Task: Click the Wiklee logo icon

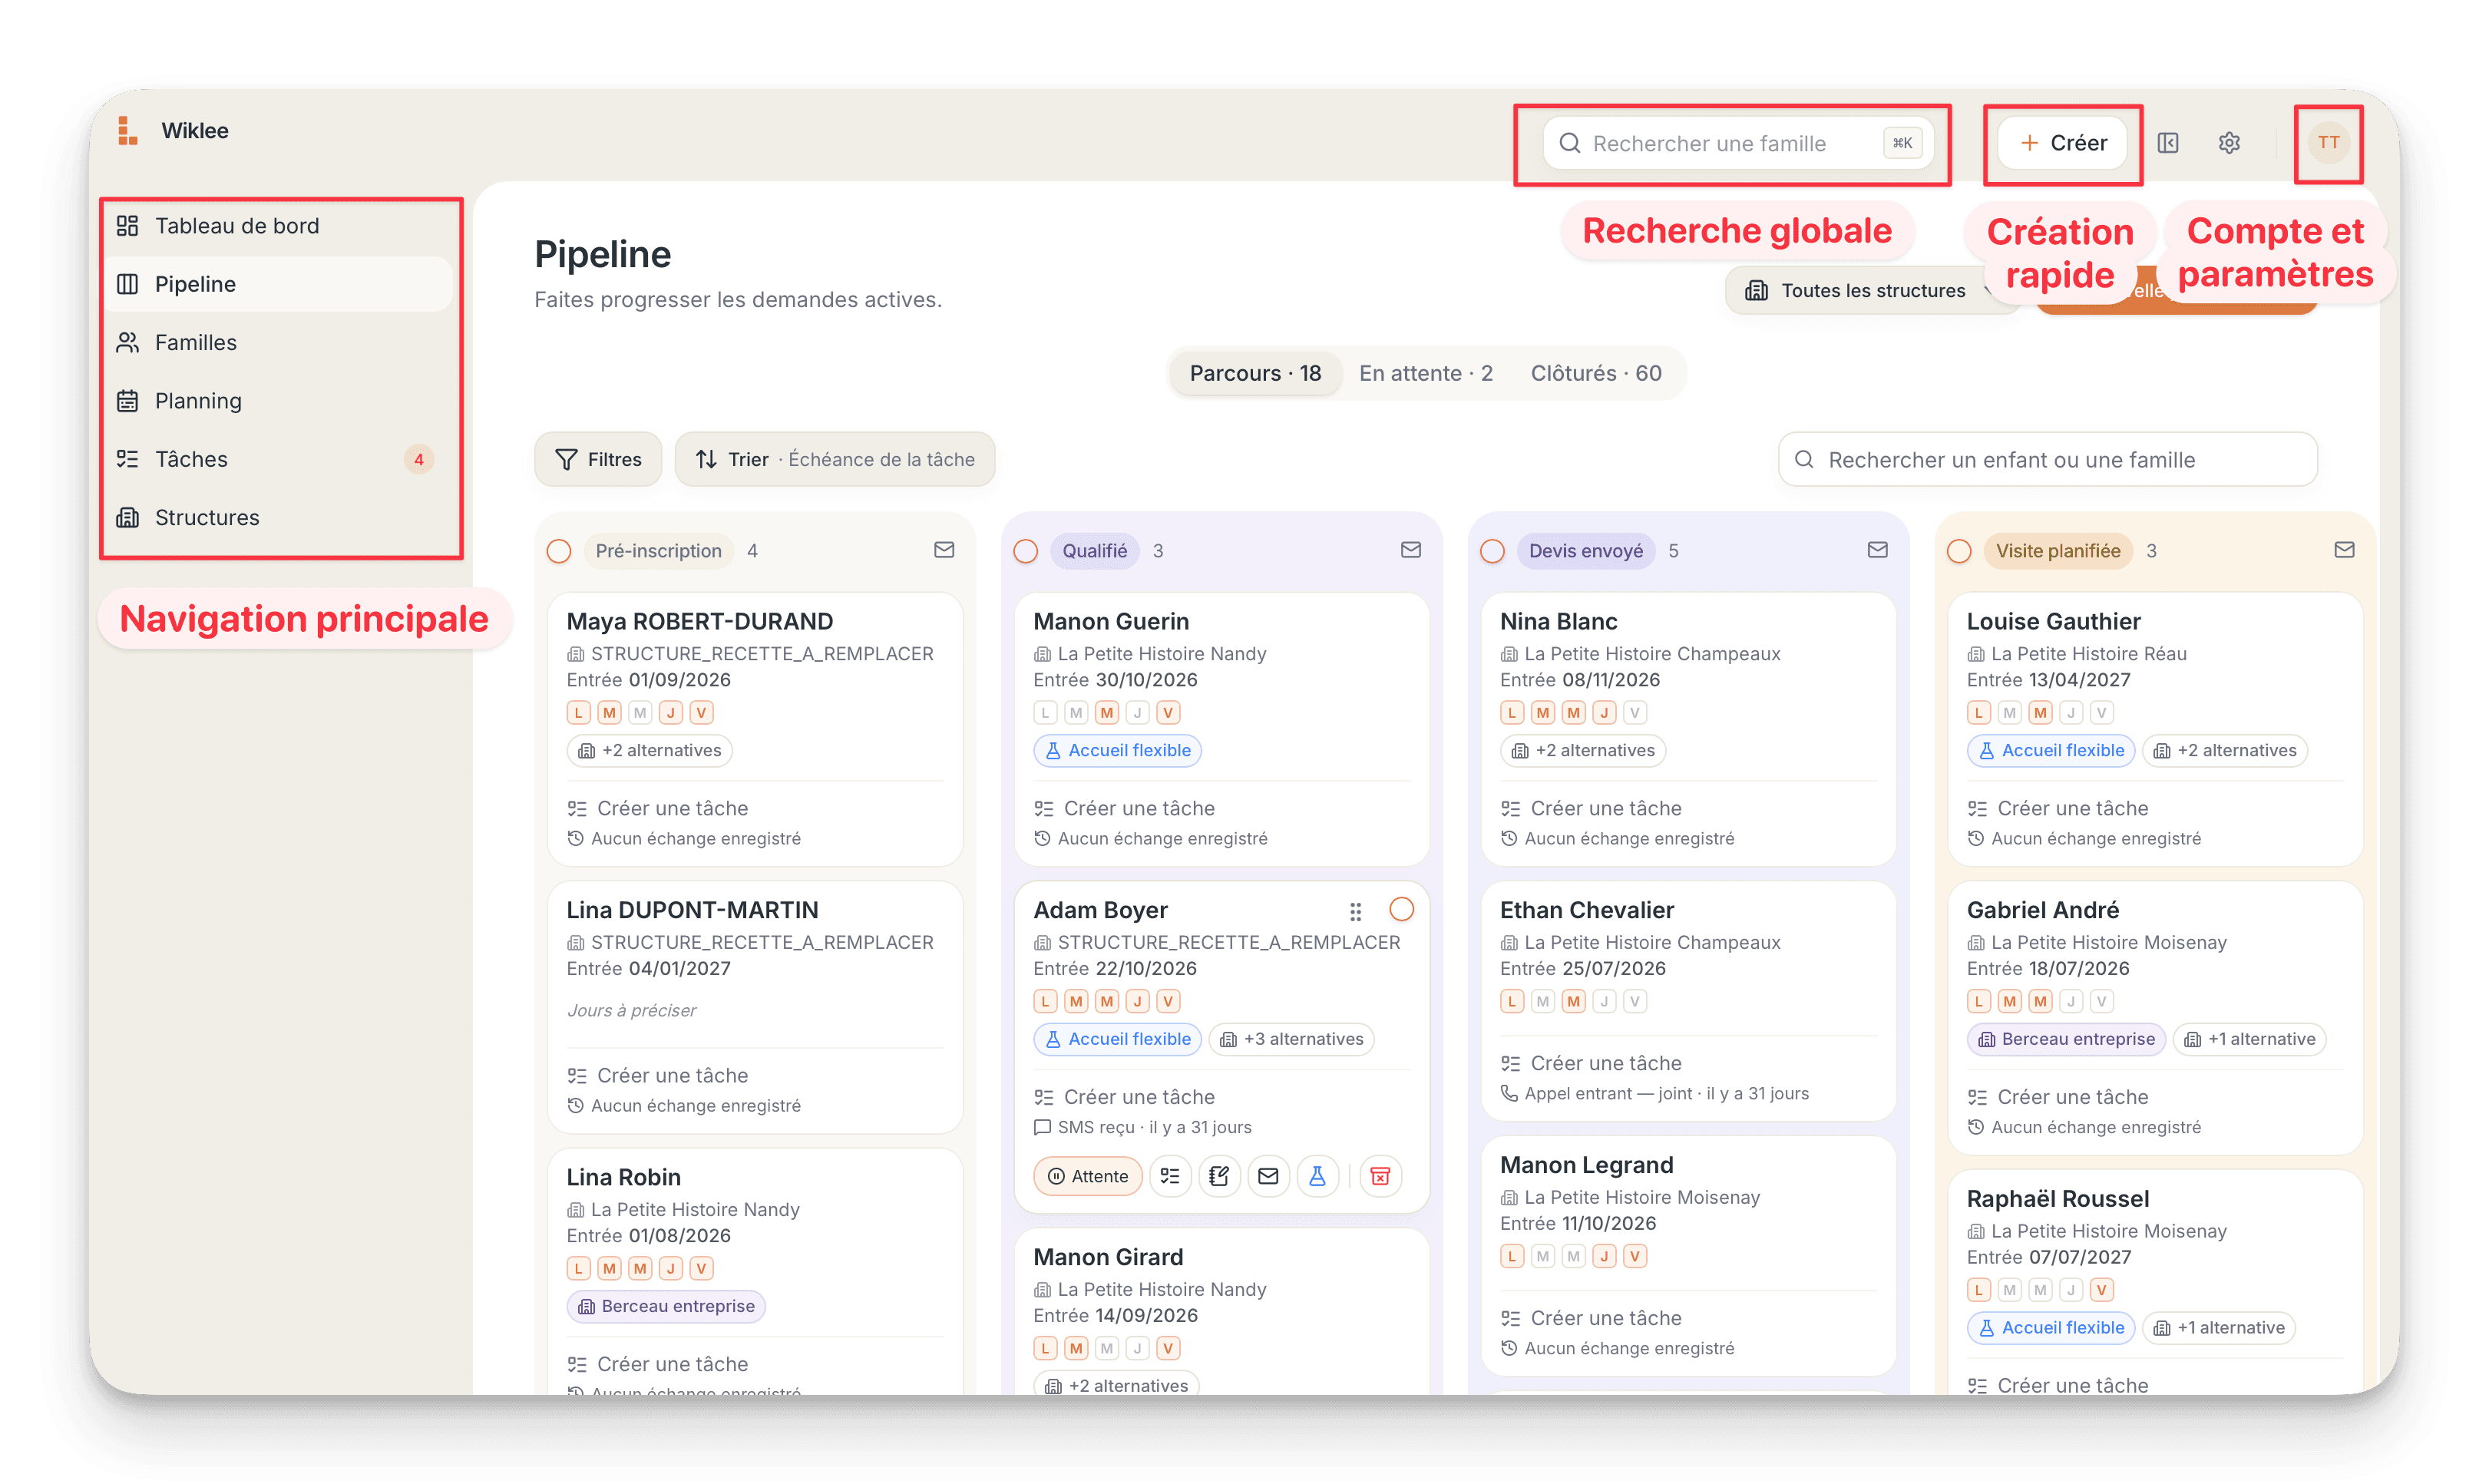Action: click(127, 131)
